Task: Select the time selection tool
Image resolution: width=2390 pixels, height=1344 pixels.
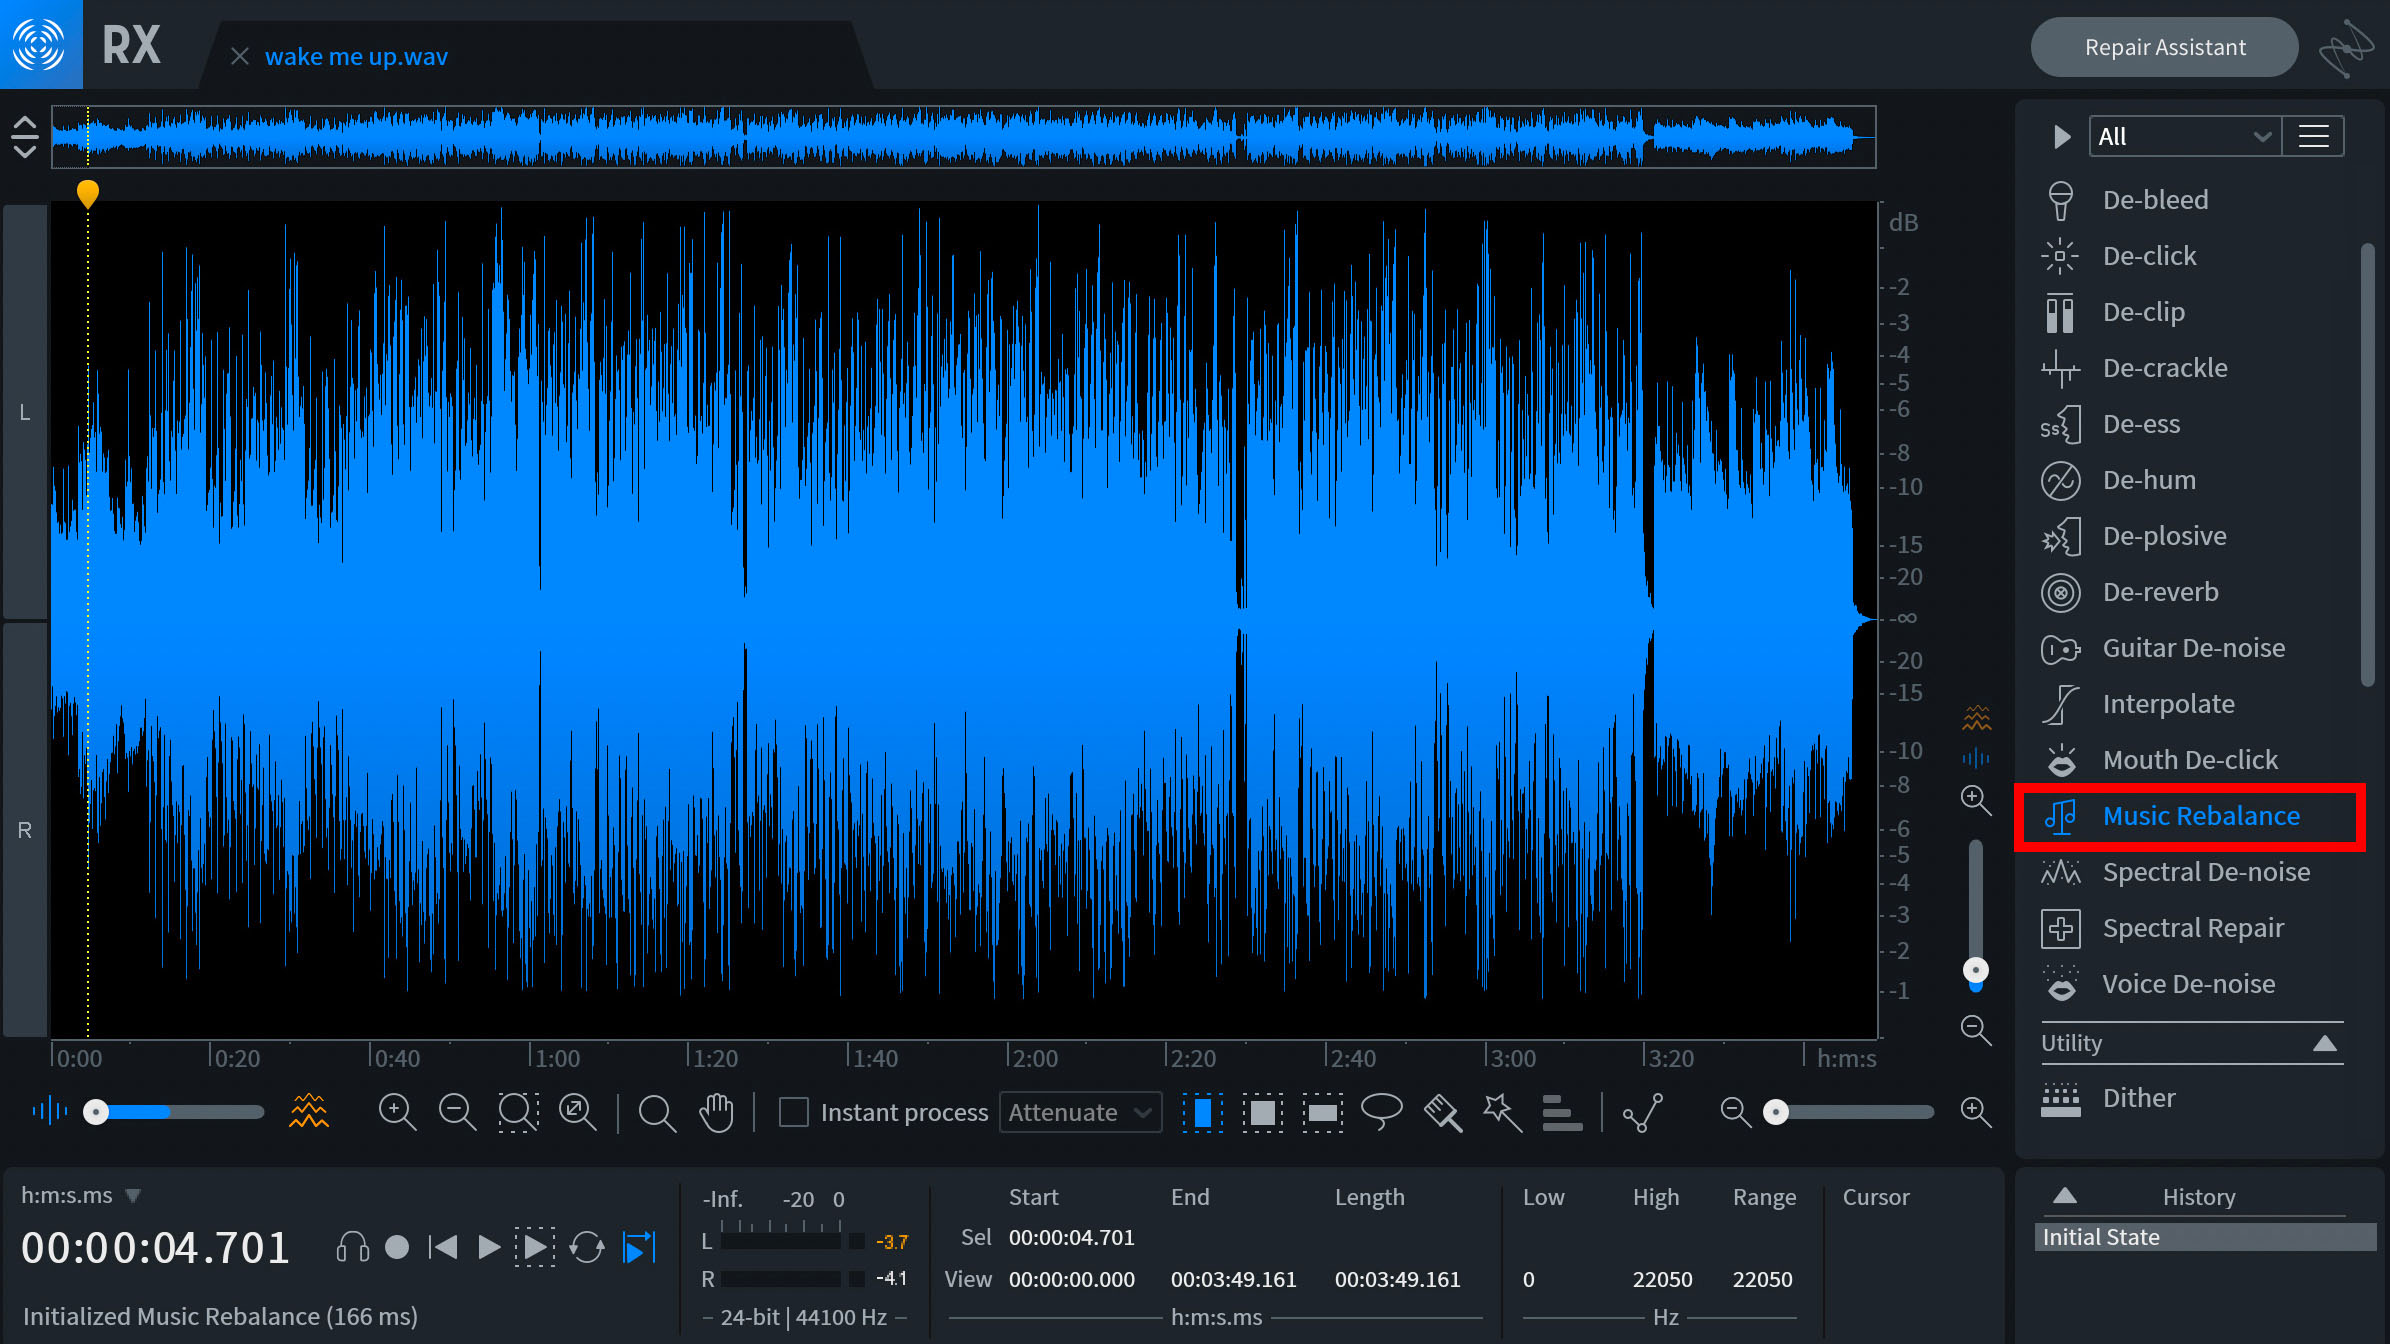Action: pyautogui.click(x=1202, y=1112)
